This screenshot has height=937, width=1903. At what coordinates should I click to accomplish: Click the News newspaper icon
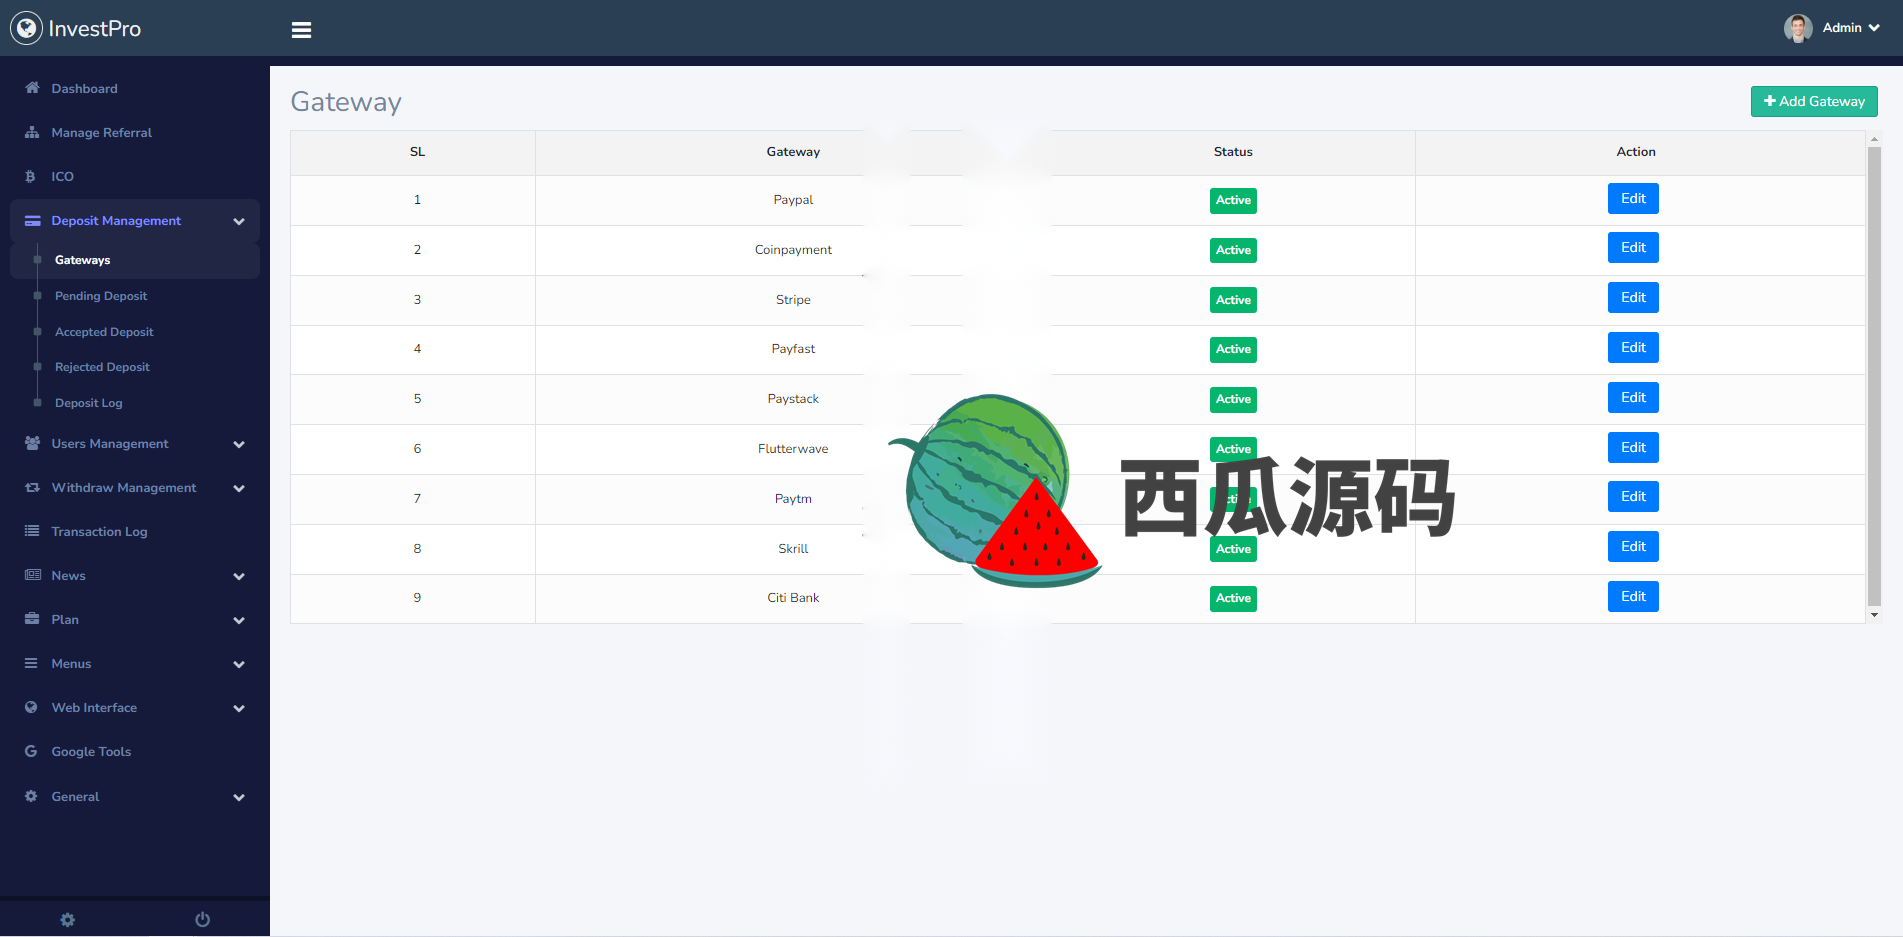[x=32, y=575]
